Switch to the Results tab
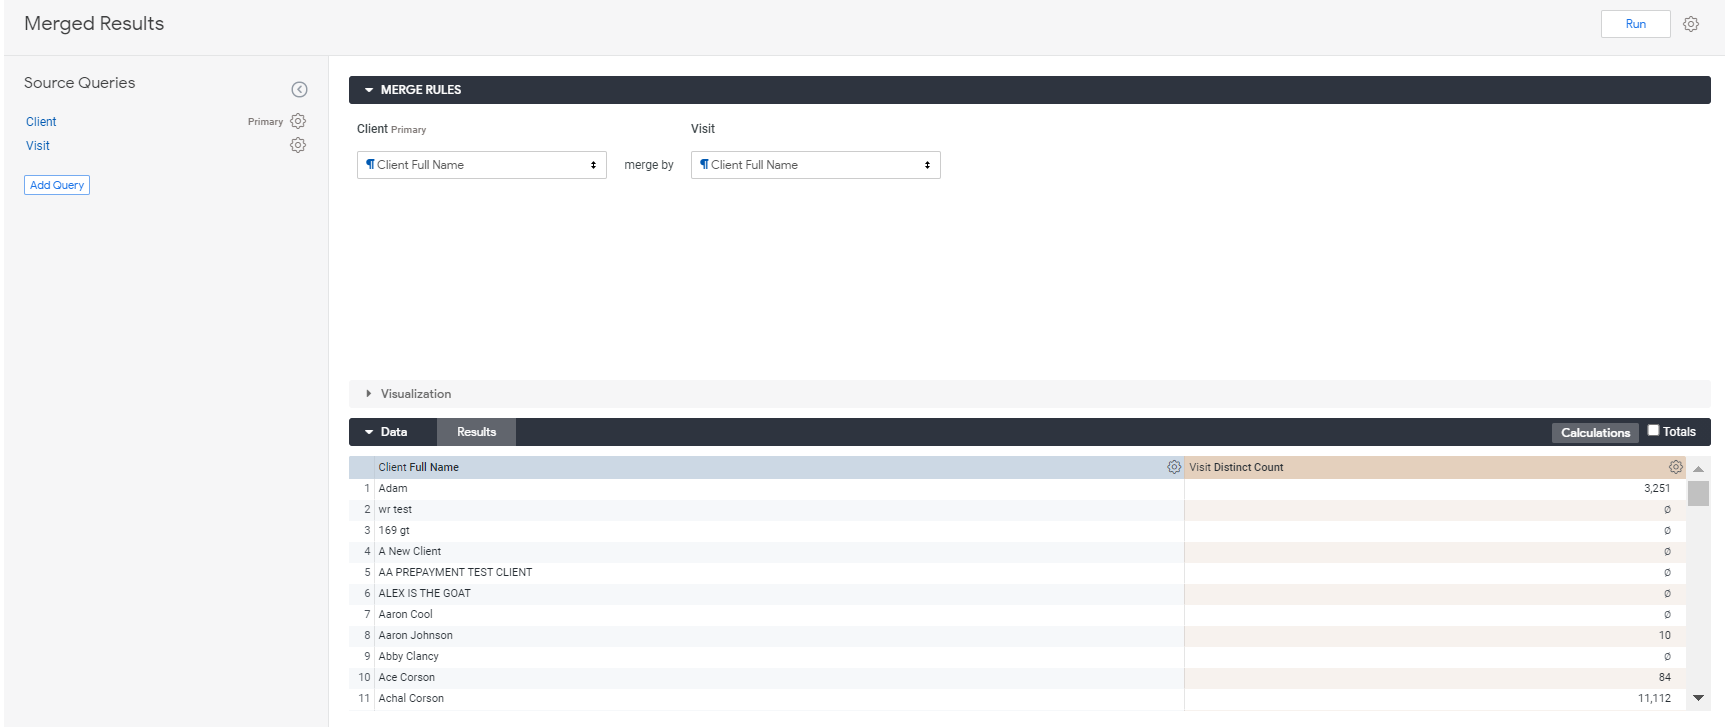The image size is (1725, 727). point(476,432)
